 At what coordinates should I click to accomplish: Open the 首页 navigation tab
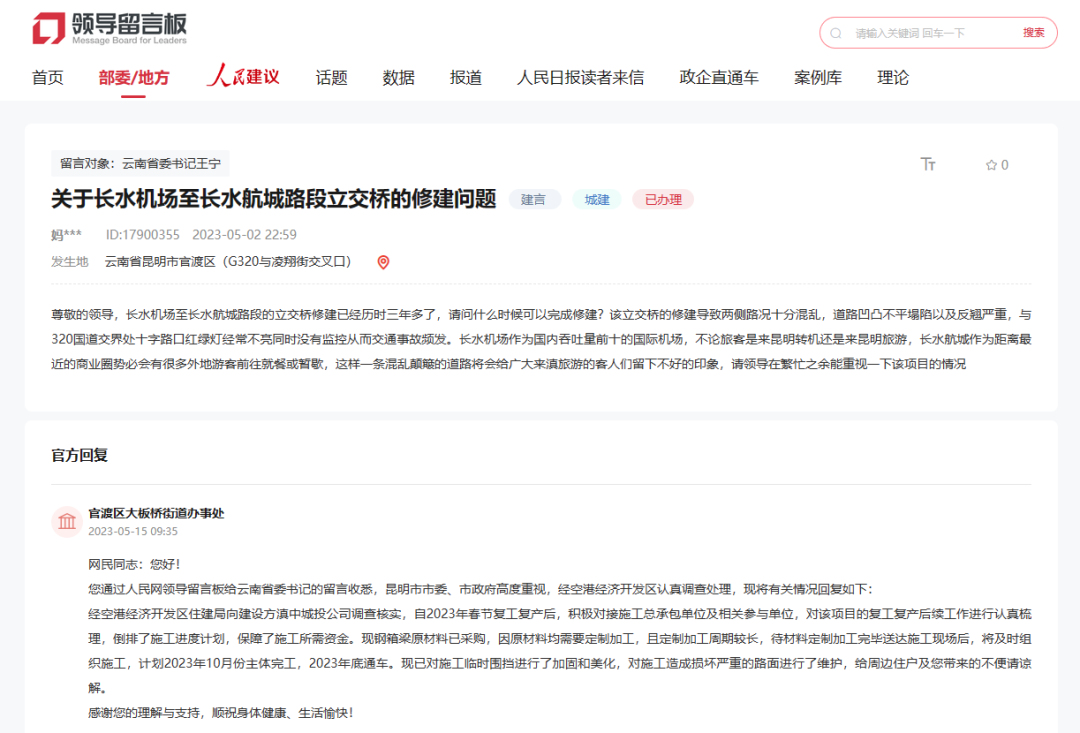48,77
